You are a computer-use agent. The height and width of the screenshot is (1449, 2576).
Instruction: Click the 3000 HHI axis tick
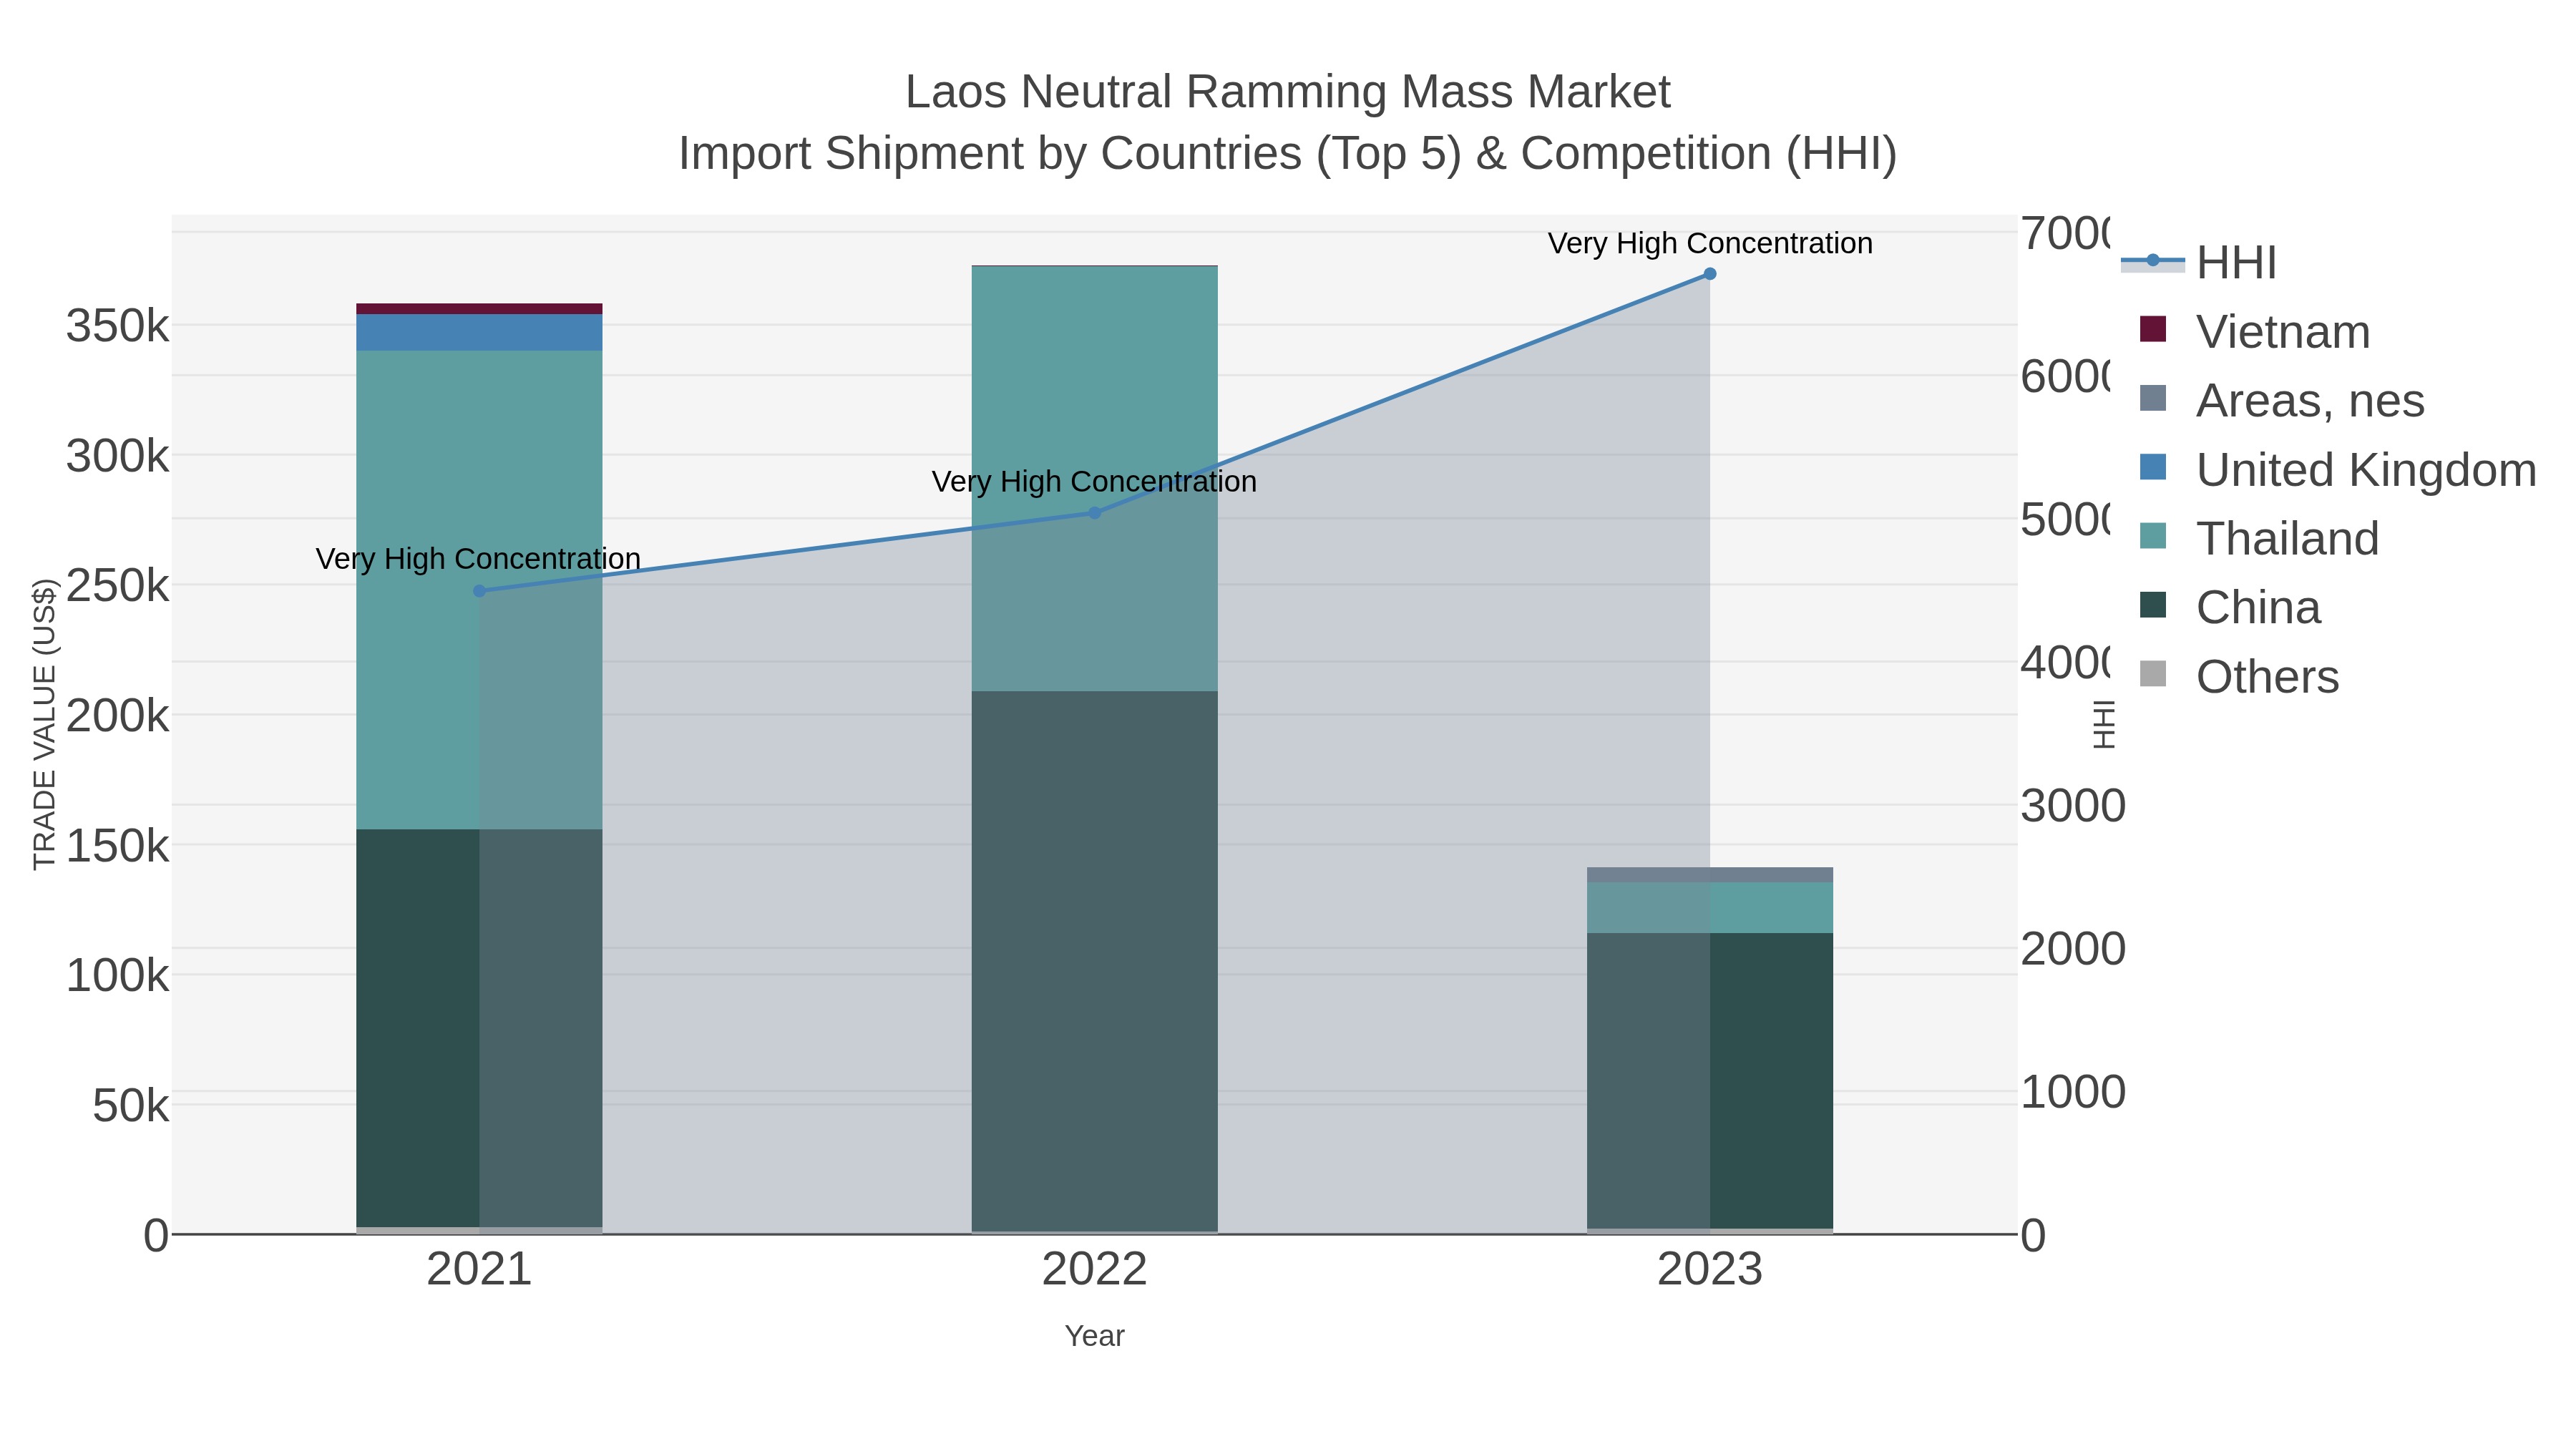(x=2072, y=806)
